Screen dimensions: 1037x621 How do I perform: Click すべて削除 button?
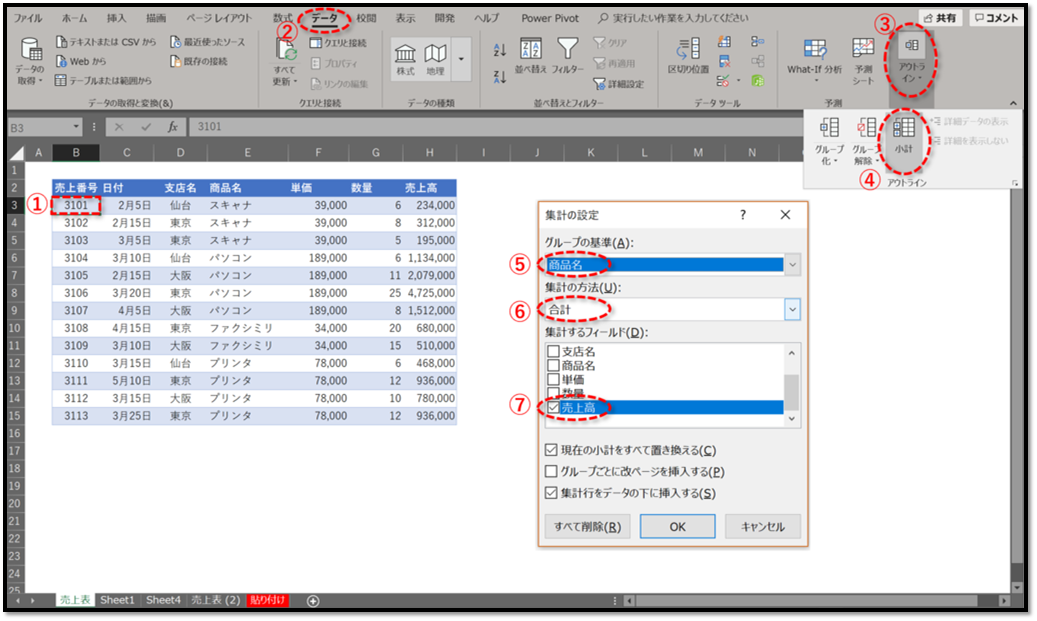coord(587,527)
